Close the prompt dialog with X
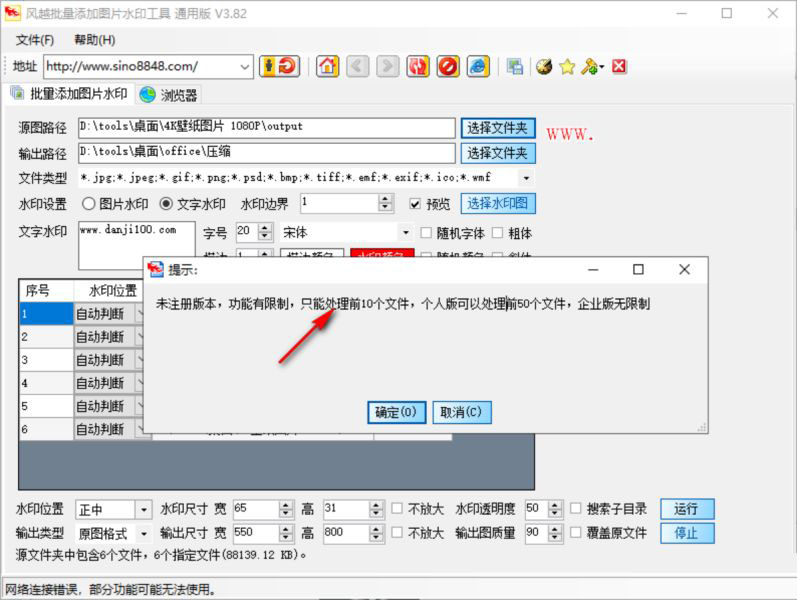Screen dimensions: 797x600 685,269
